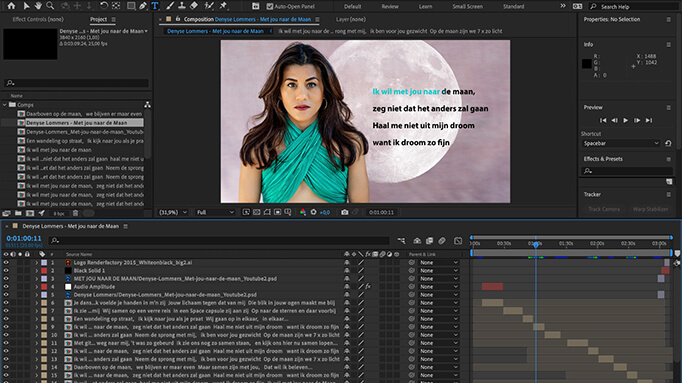Open the Full resolution dropdown

coord(215,212)
